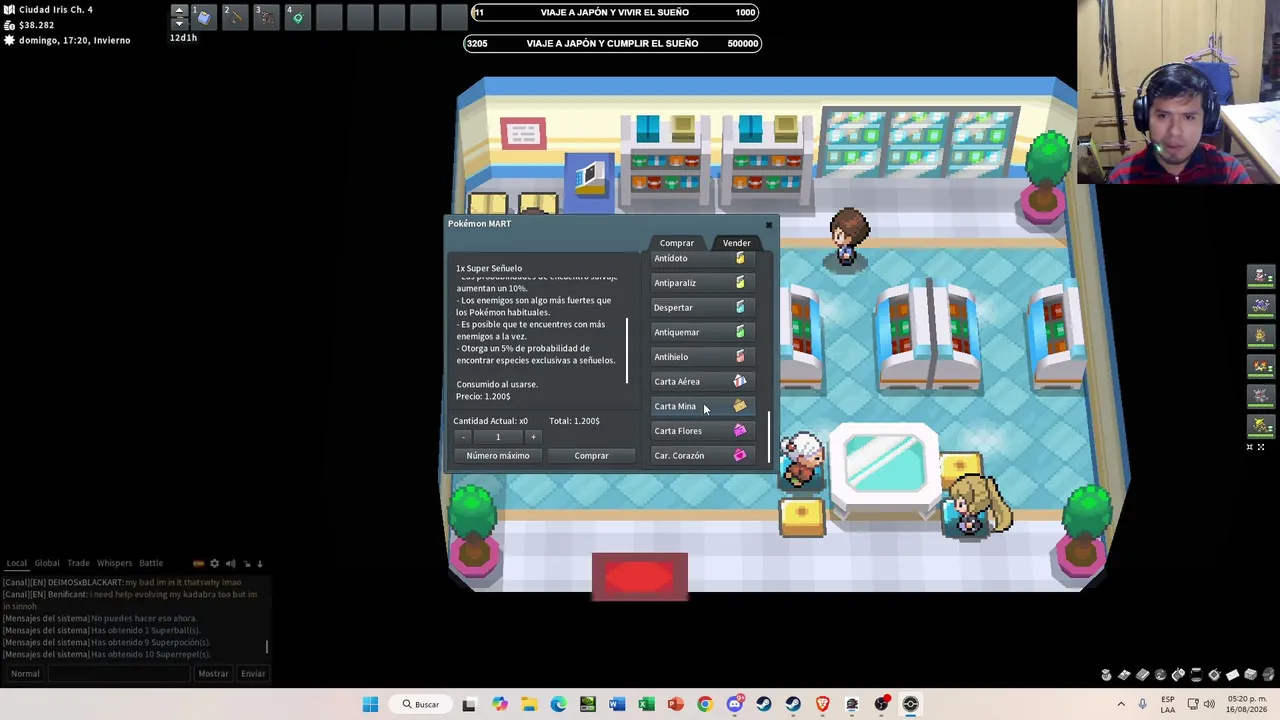Increase purchase quantity with plus button
The image size is (1280, 720).
(533, 437)
